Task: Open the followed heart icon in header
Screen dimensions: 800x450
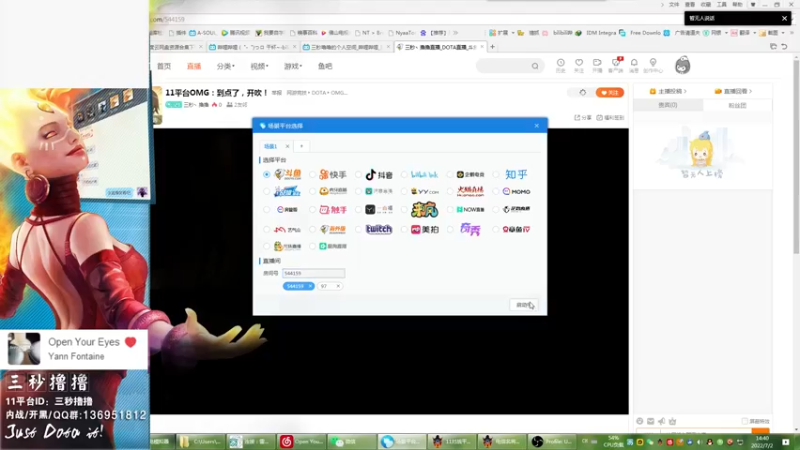Action: point(579,65)
